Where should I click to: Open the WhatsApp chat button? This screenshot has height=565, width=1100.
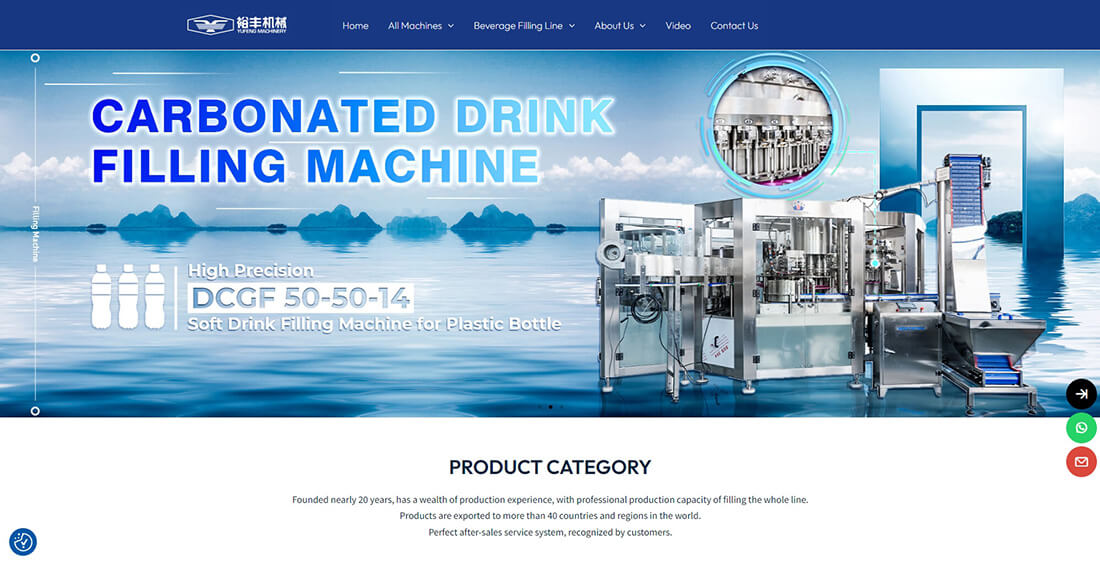tap(1081, 427)
